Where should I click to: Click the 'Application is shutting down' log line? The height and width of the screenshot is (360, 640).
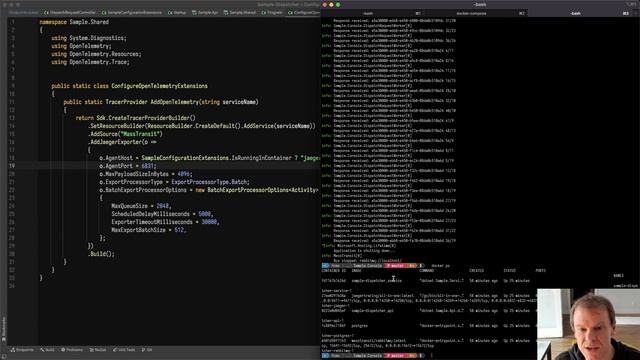(364, 251)
